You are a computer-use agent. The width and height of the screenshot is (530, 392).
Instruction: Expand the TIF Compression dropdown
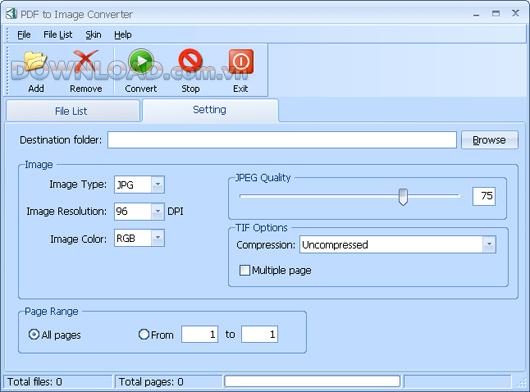(489, 244)
